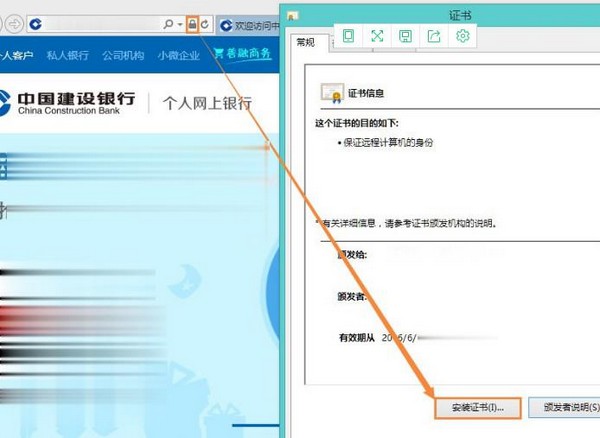Screen dimensions: 600x438
Task: Click the refresh page icon
Action: click(205, 23)
